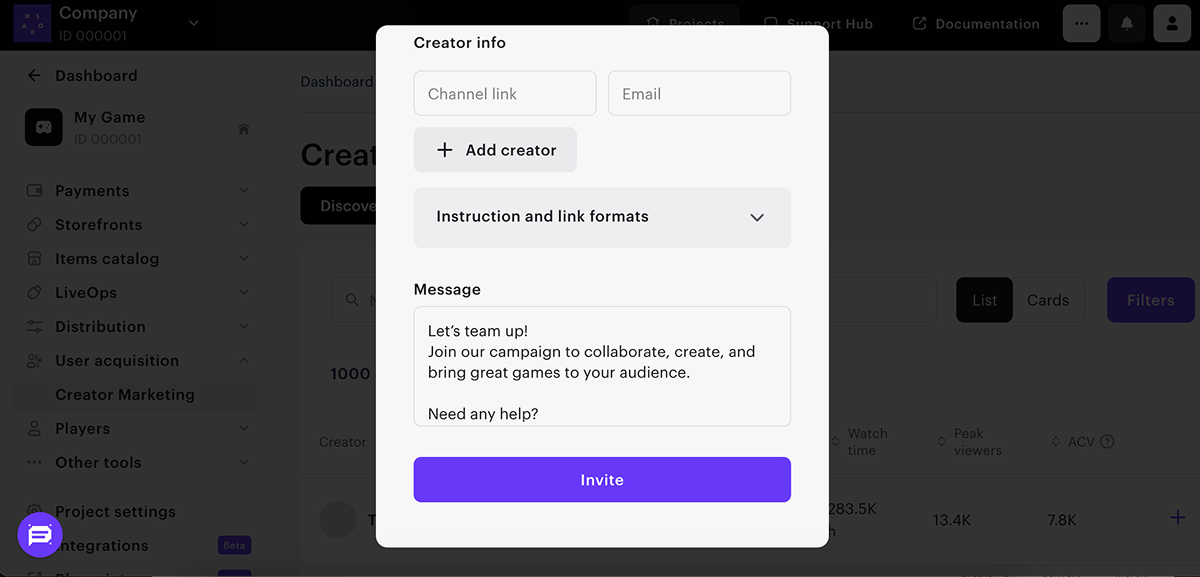
Task: Click the Email input field
Action: (x=699, y=94)
